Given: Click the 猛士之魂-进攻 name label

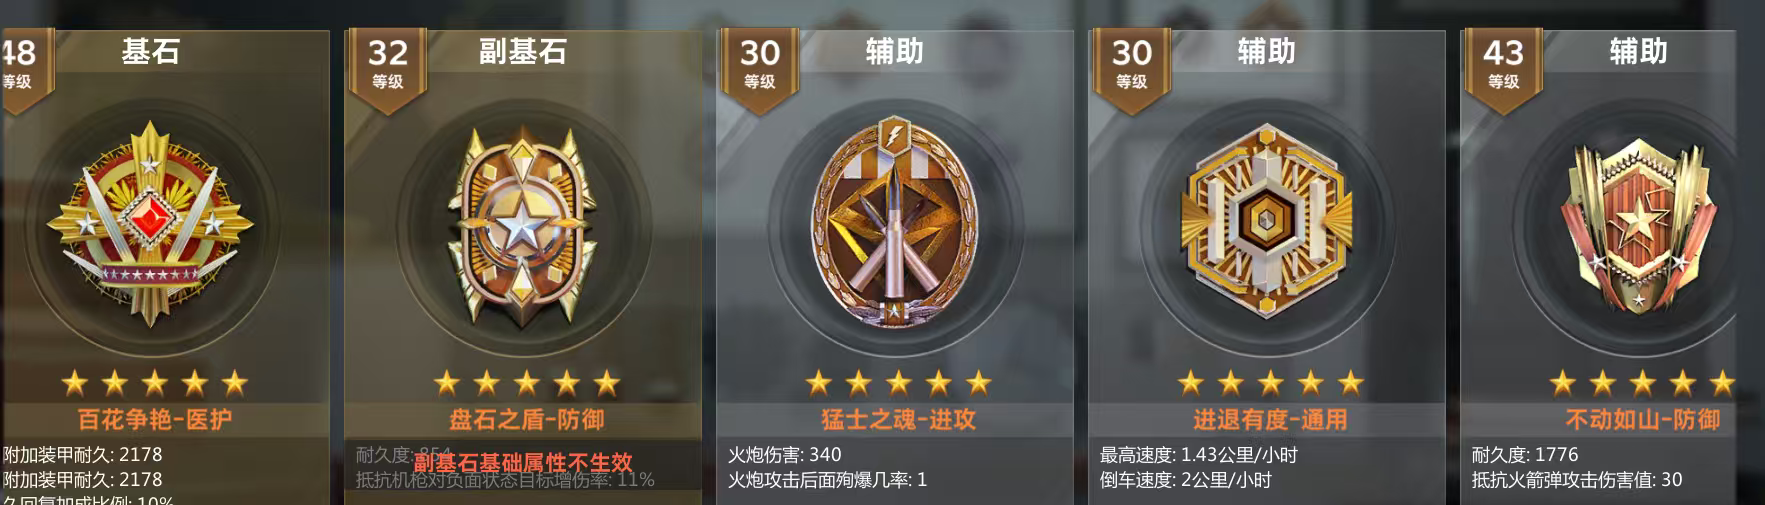Looking at the screenshot, I should [898, 419].
